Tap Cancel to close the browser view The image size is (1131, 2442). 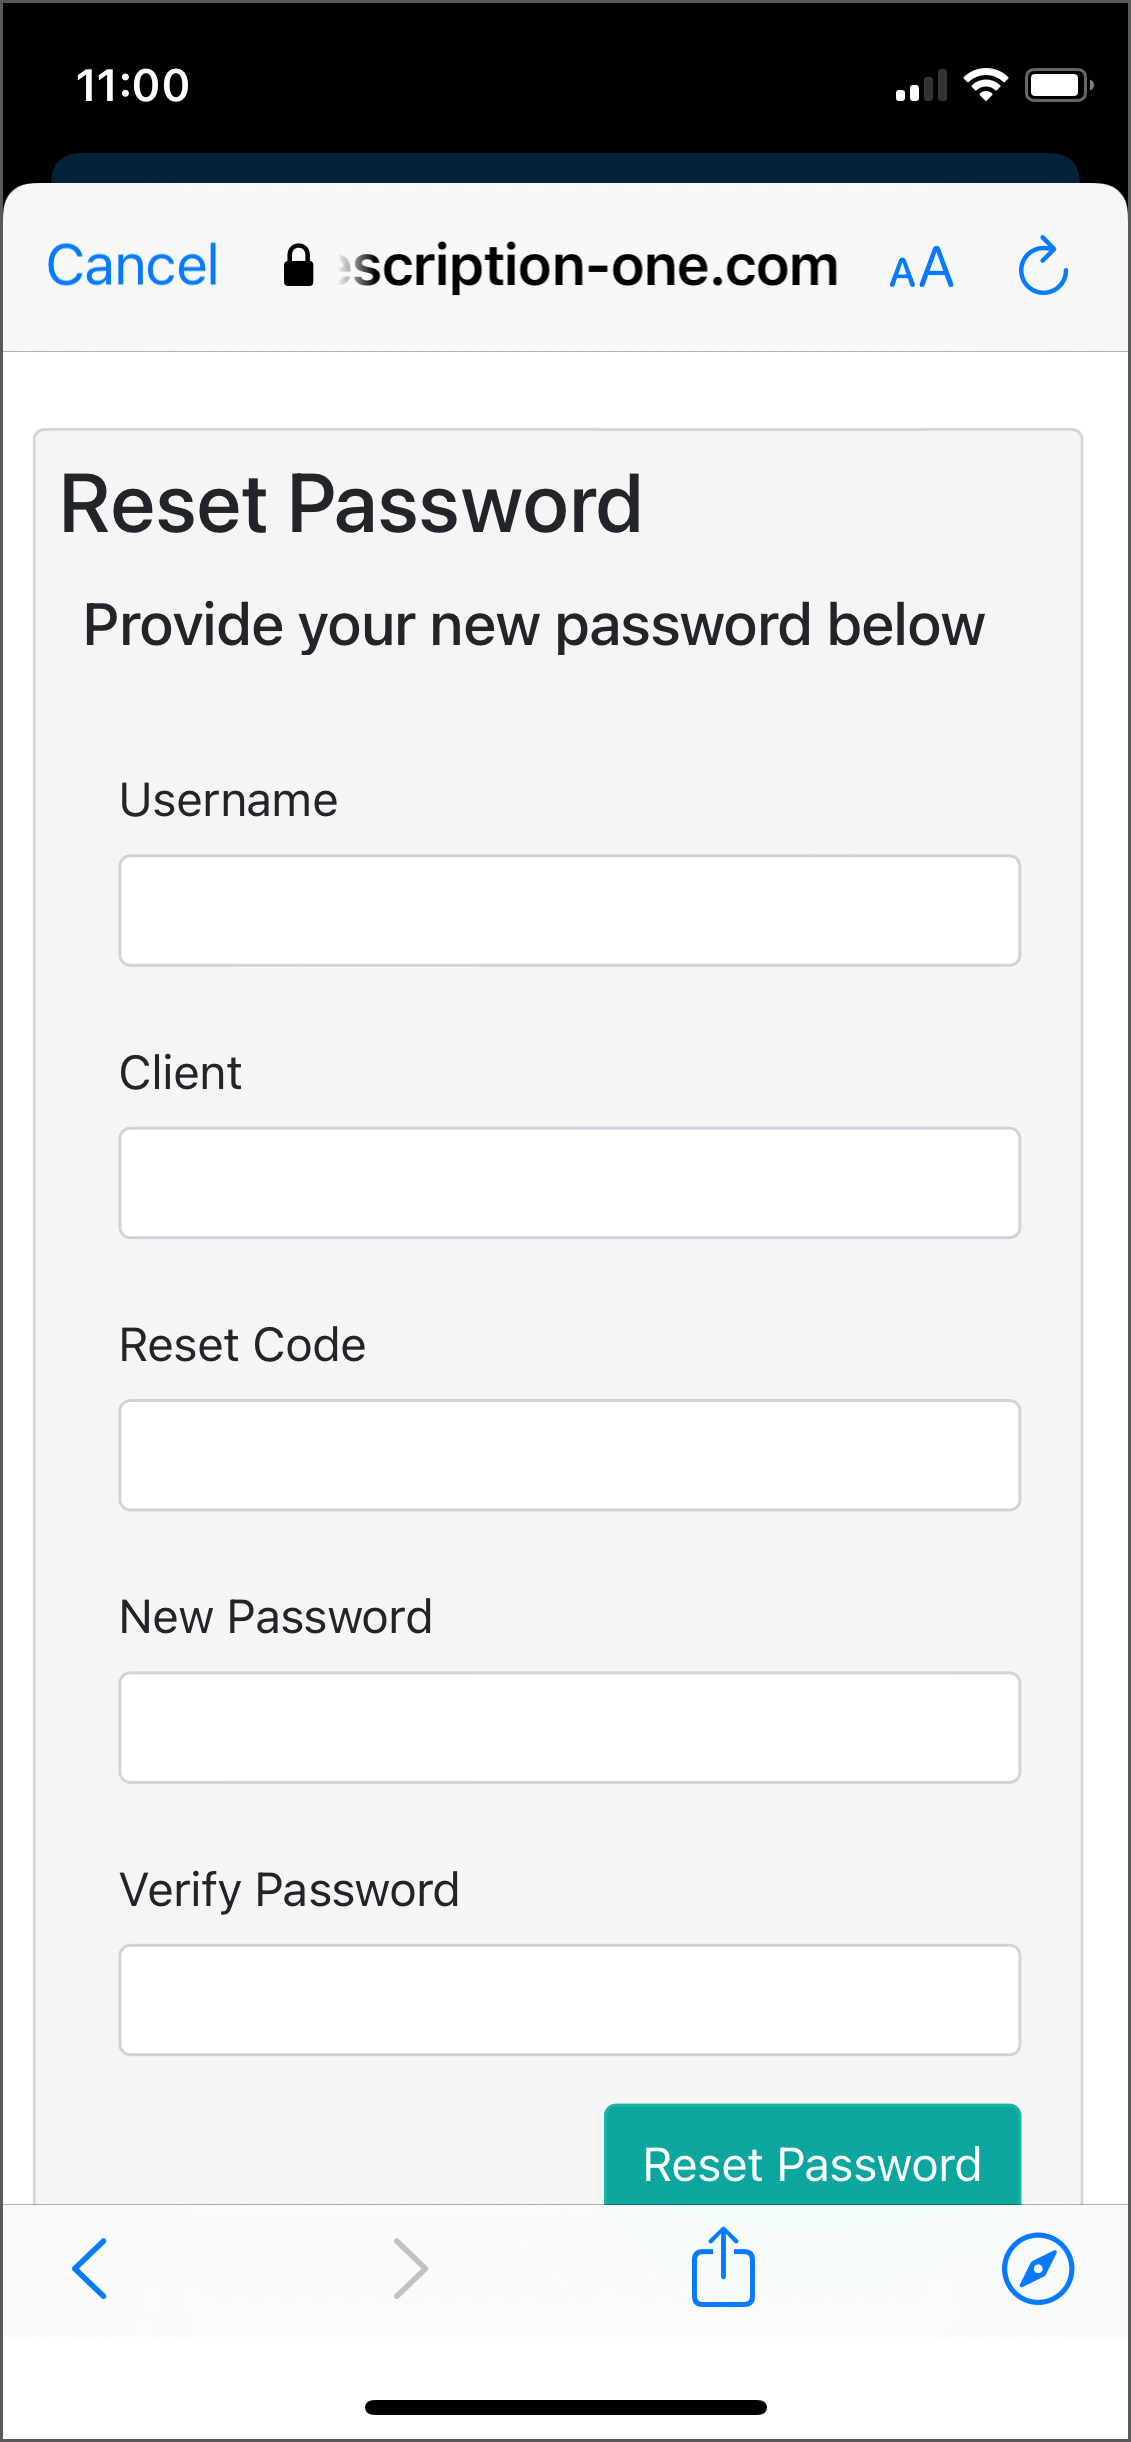[132, 266]
